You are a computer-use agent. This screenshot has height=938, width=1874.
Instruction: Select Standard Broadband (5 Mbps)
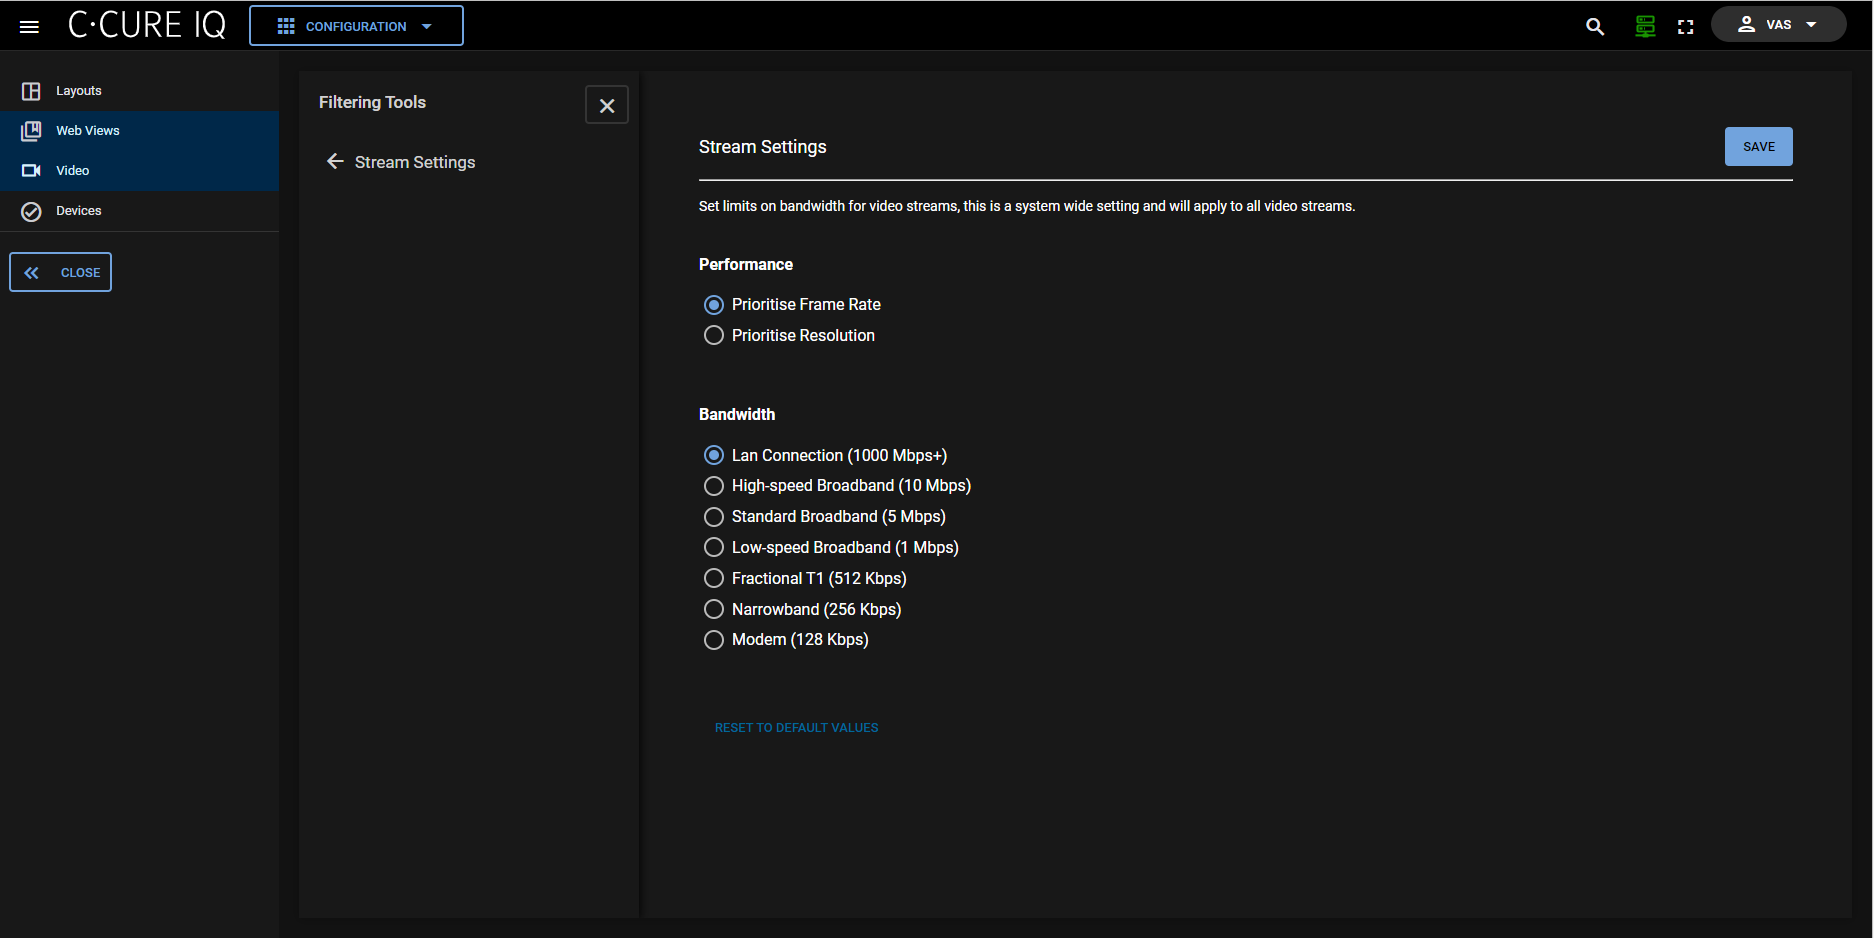(714, 517)
